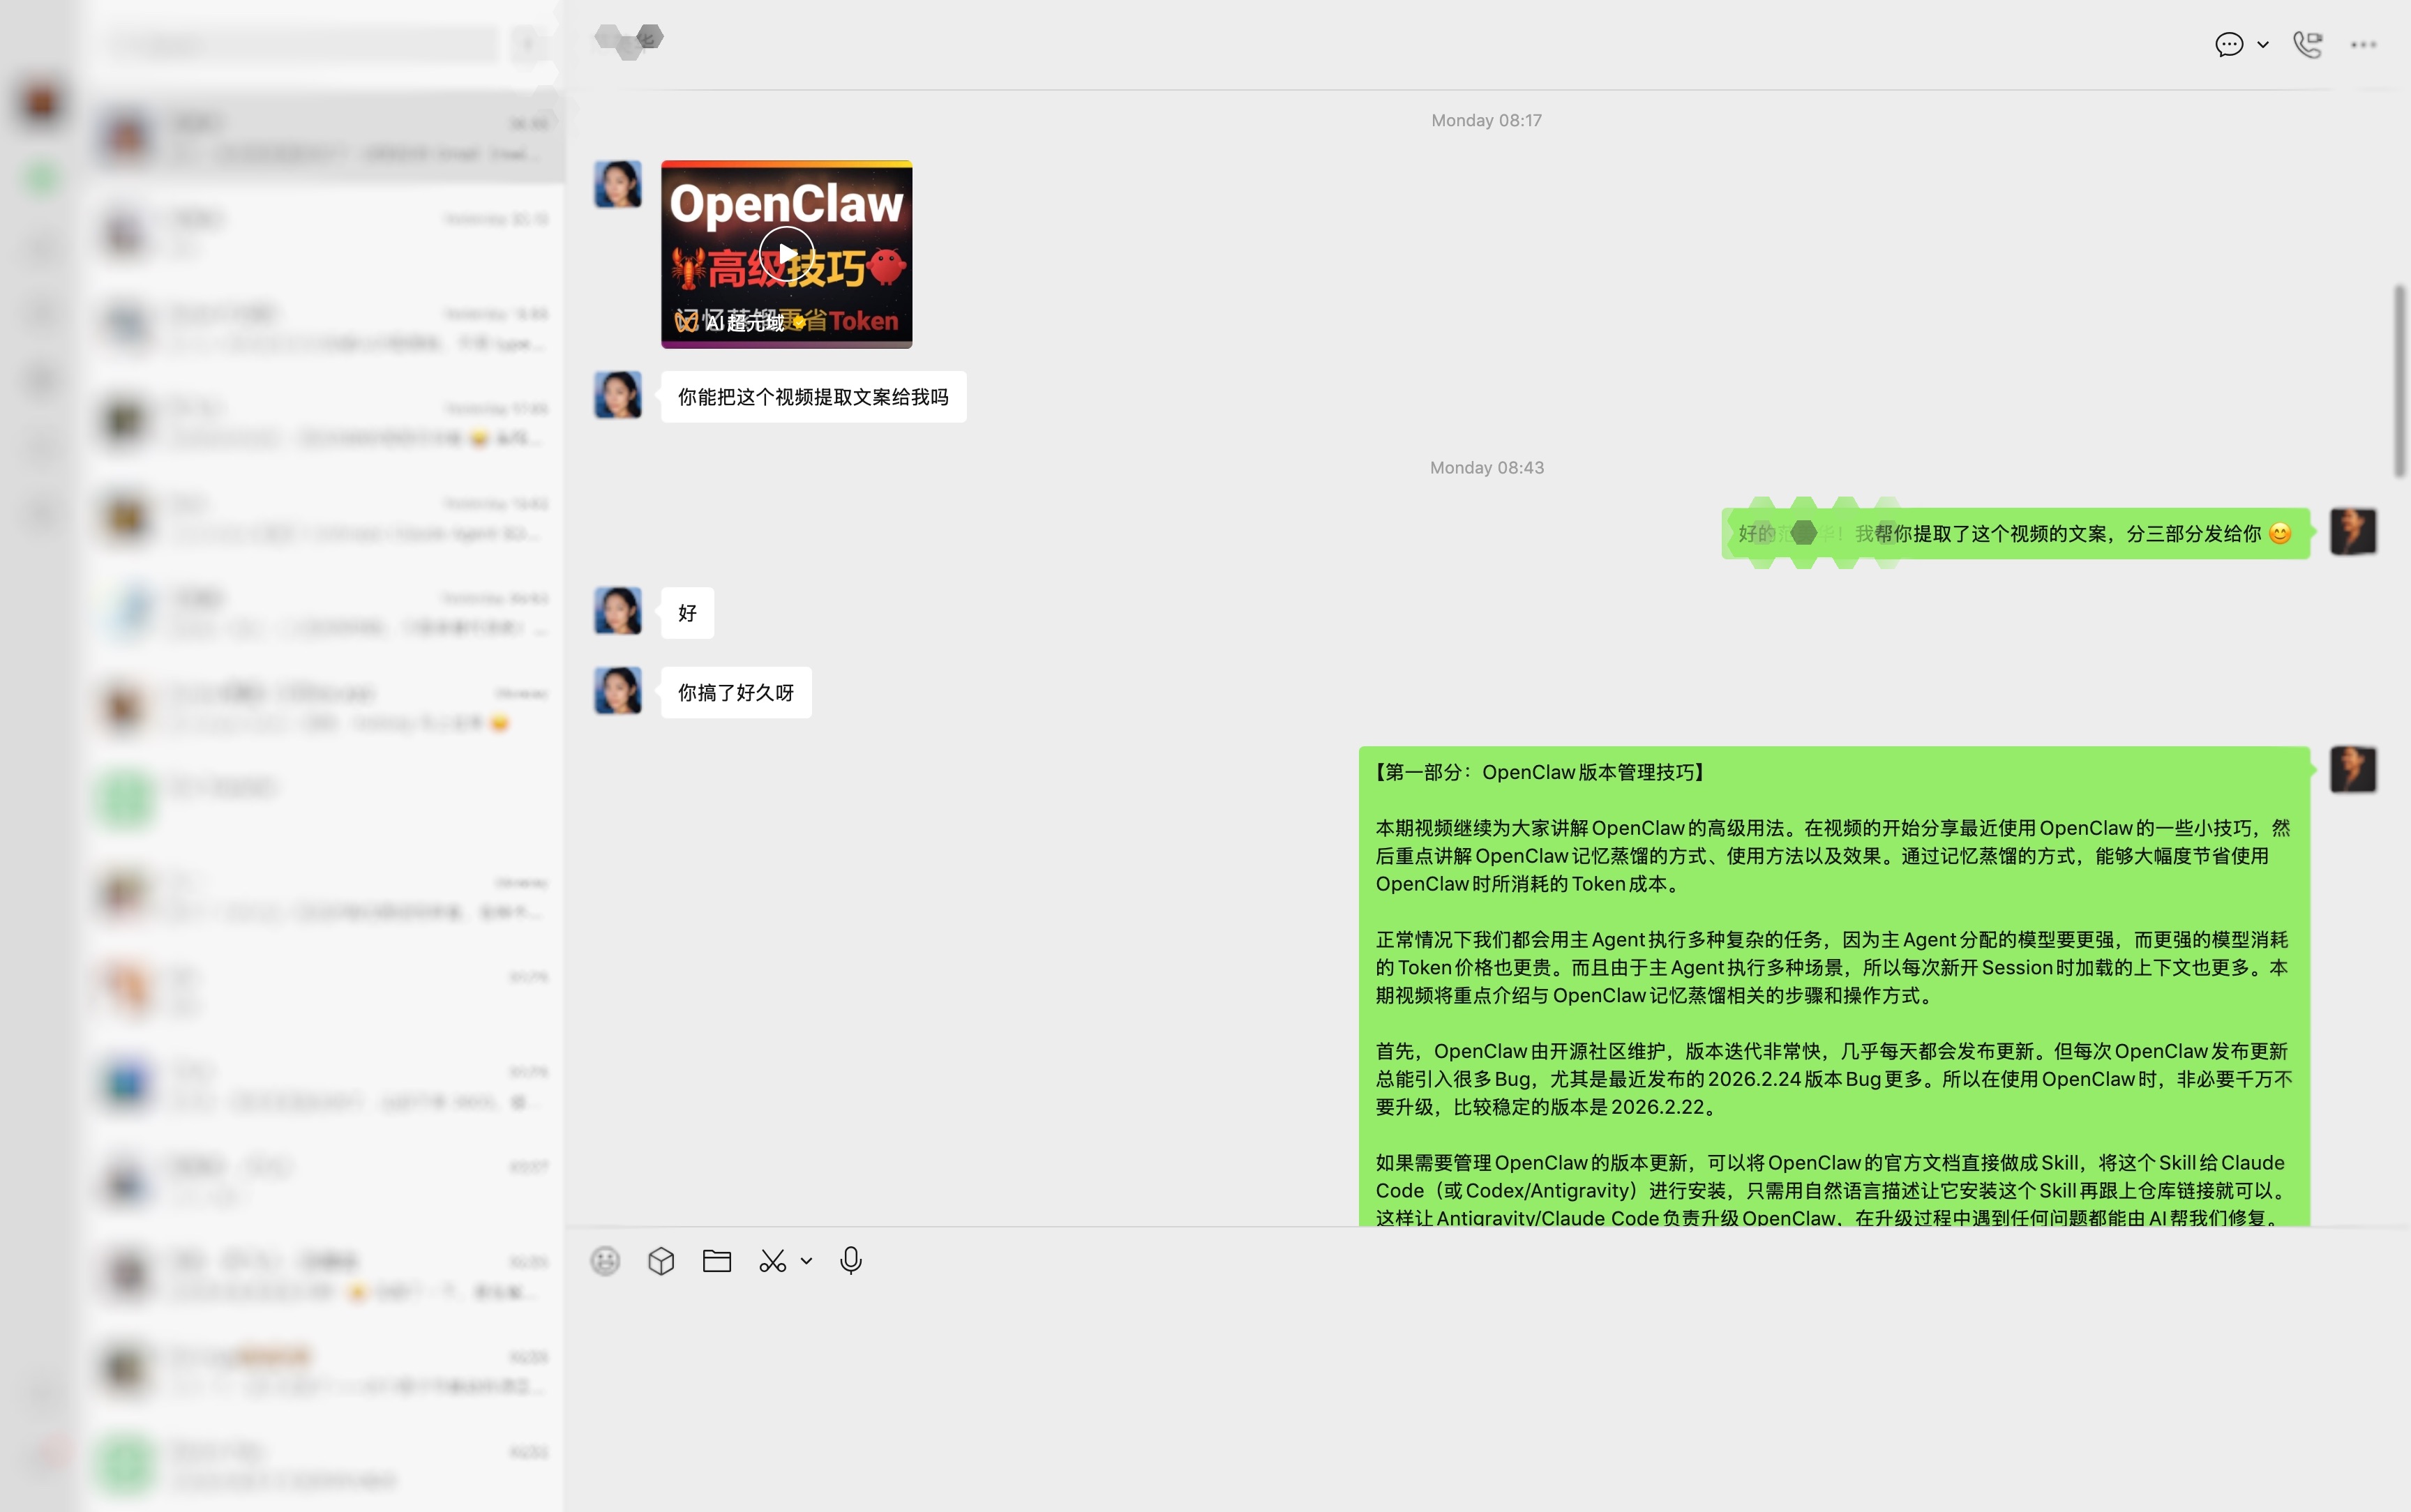Take a screenshot with the scissors icon
The height and width of the screenshot is (1512, 2411).
point(772,1260)
